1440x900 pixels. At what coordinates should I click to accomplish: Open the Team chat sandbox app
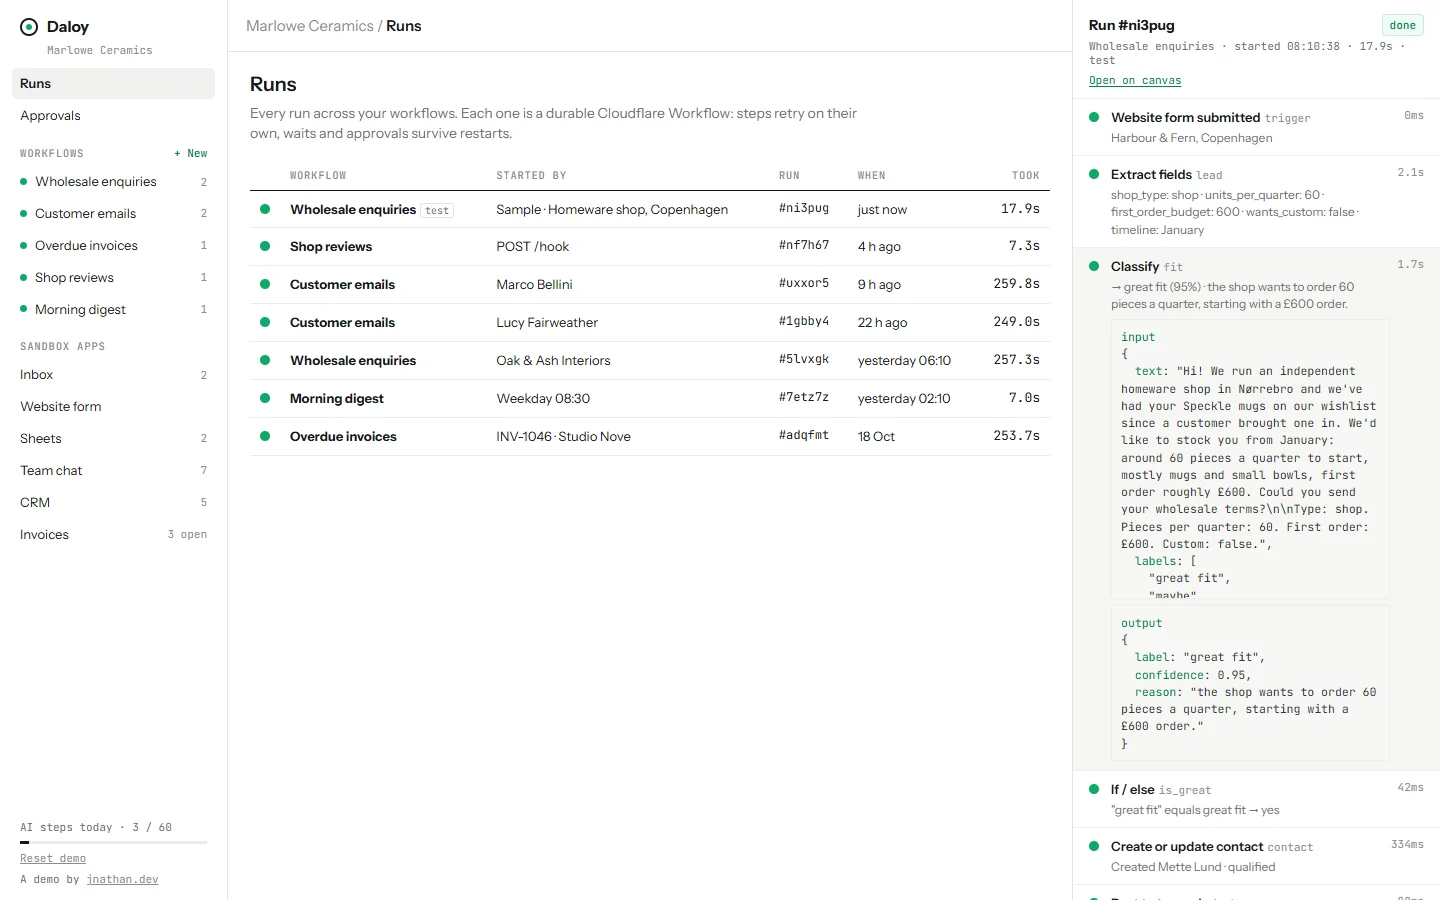click(x=113, y=471)
